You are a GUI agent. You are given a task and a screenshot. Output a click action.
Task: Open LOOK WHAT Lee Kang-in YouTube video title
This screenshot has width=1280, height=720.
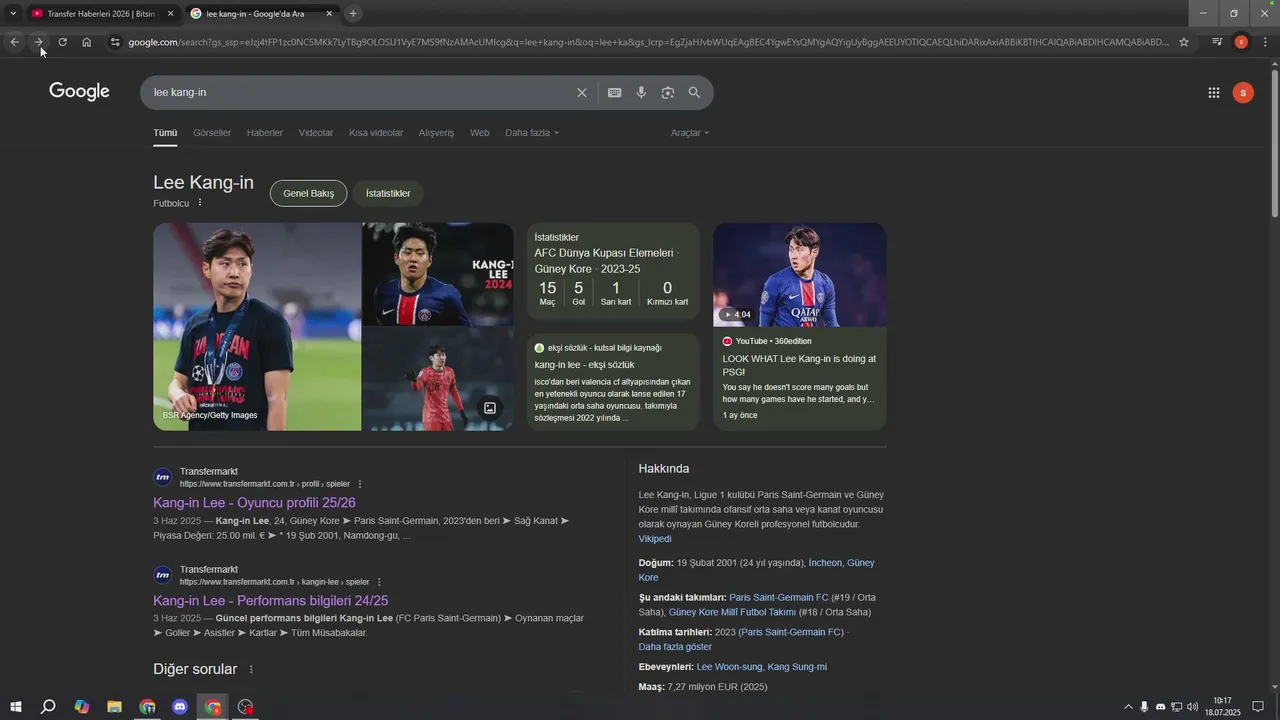click(799, 365)
